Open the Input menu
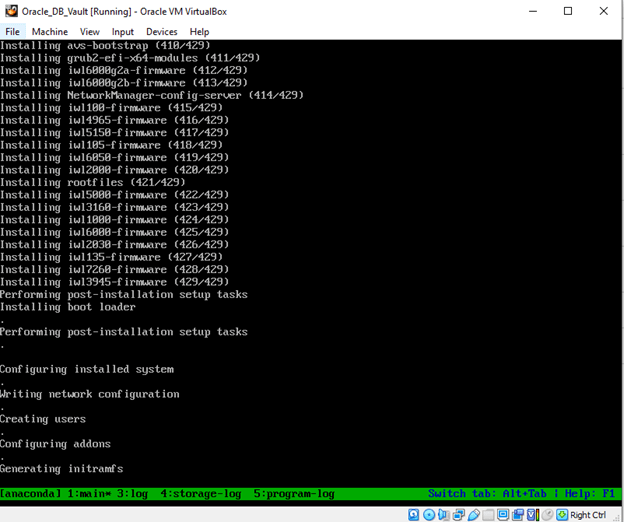 [x=123, y=31]
